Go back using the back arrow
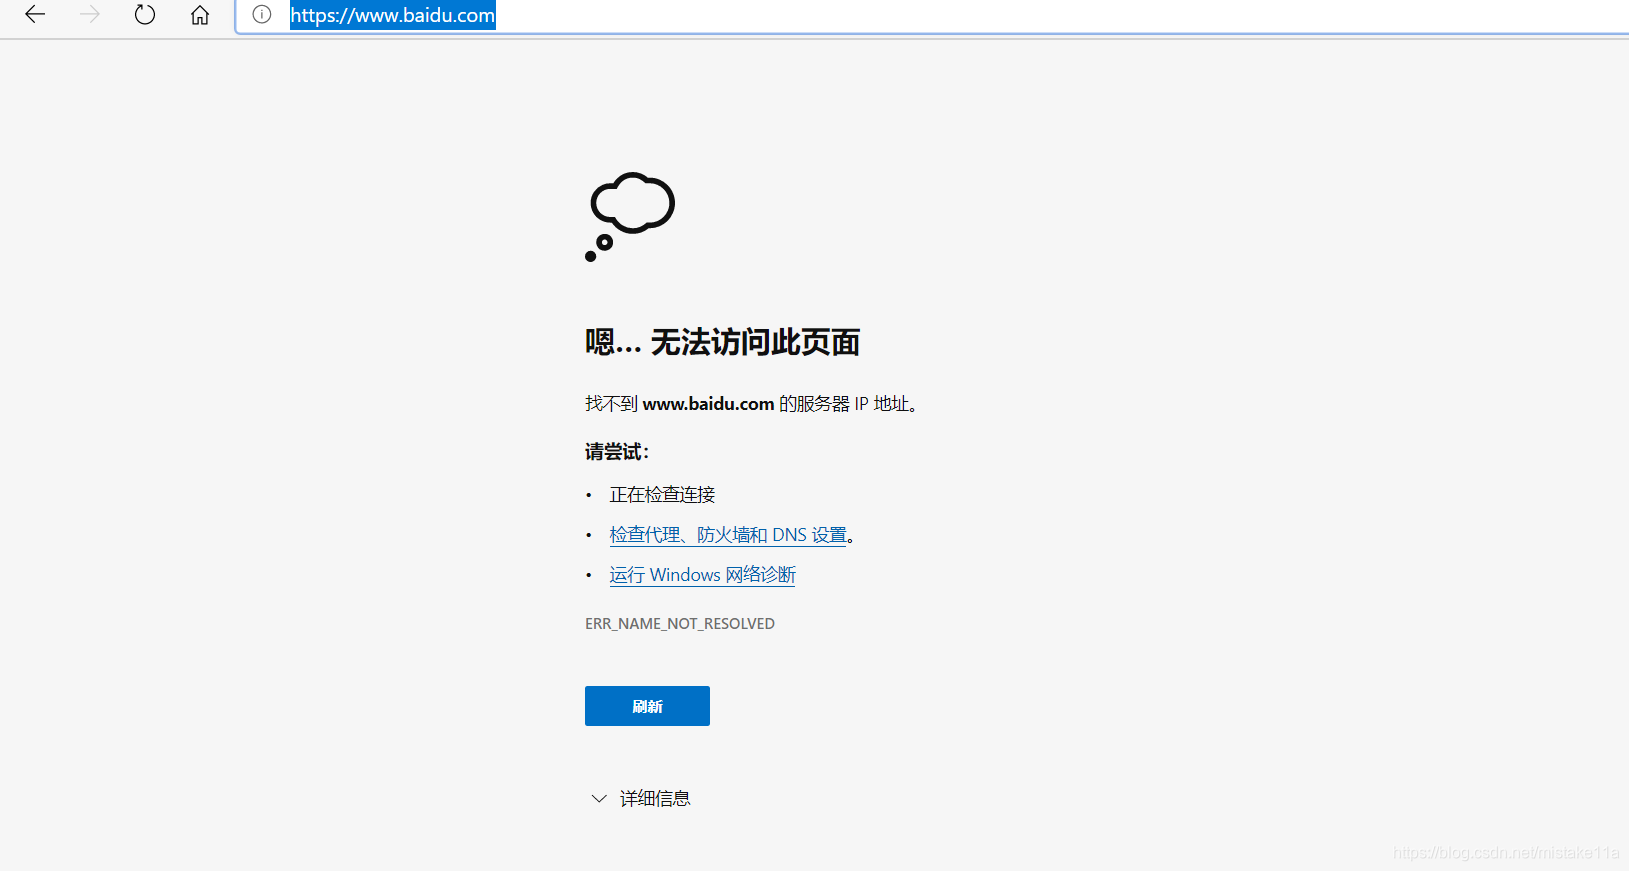Image resolution: width=1629 pixels, height=871 pixels. (35, 14)
